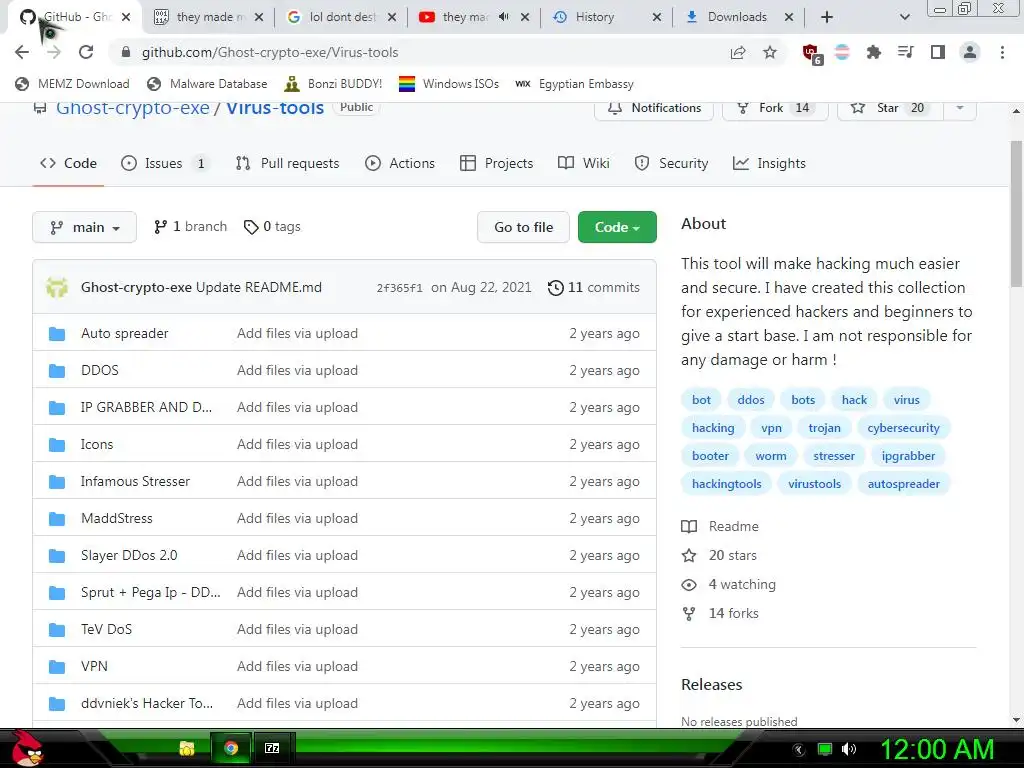Bookmark this page with the star icon
This screenshot has width=1024, height=768.
770,52
